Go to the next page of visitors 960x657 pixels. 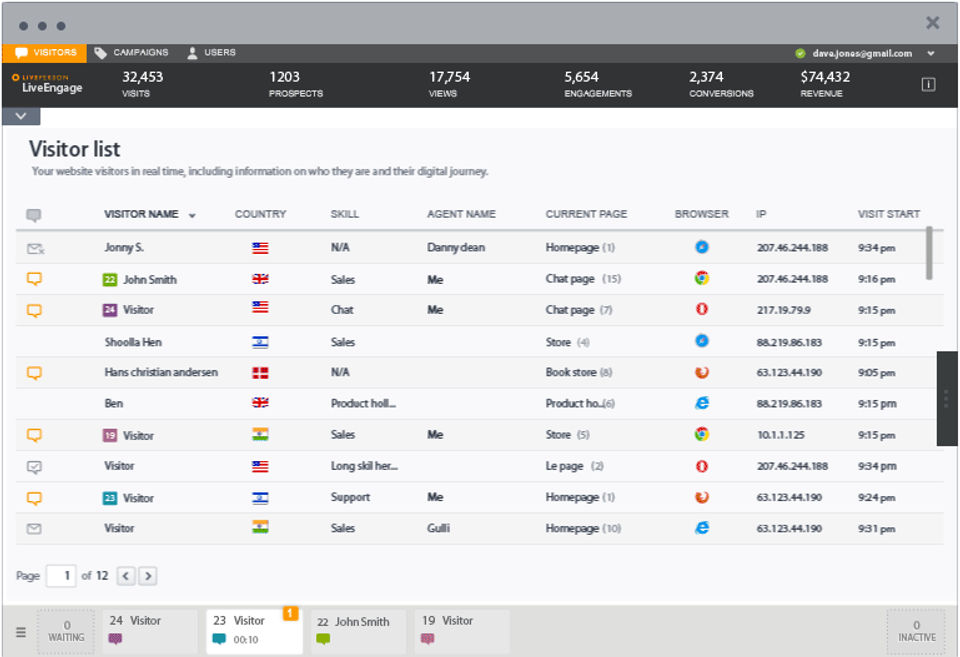[x=147, y=576]
